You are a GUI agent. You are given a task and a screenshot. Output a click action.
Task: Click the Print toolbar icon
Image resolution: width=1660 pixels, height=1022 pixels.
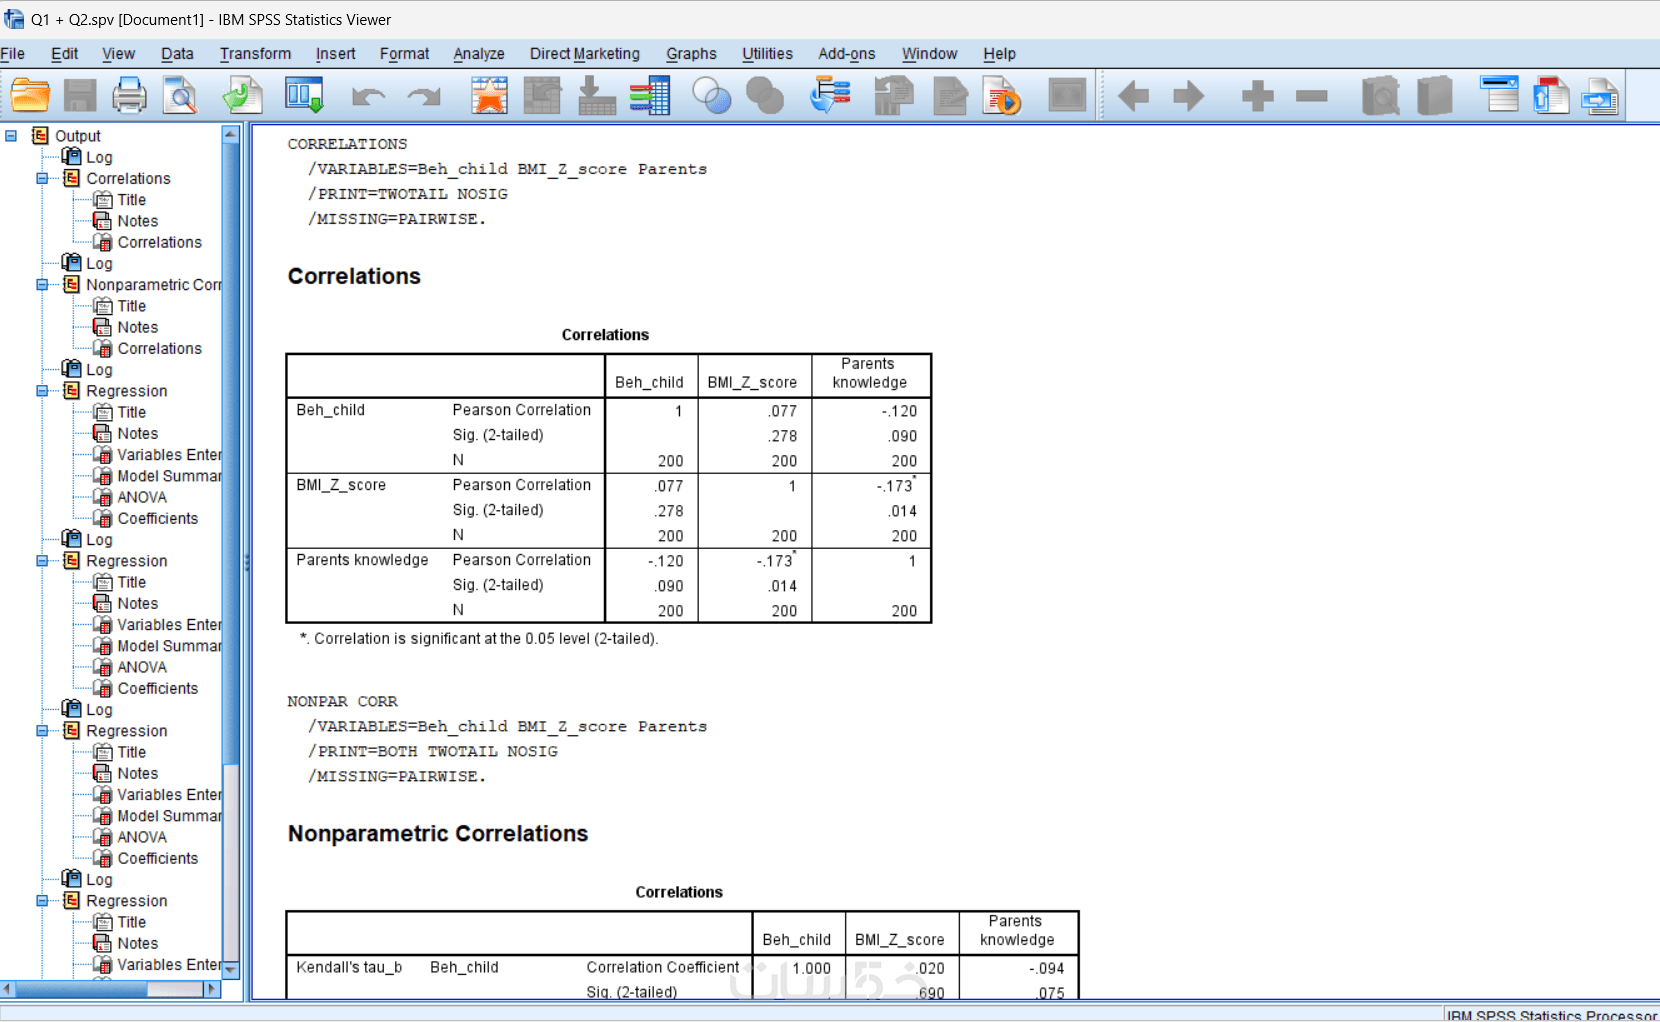[129, 96]
